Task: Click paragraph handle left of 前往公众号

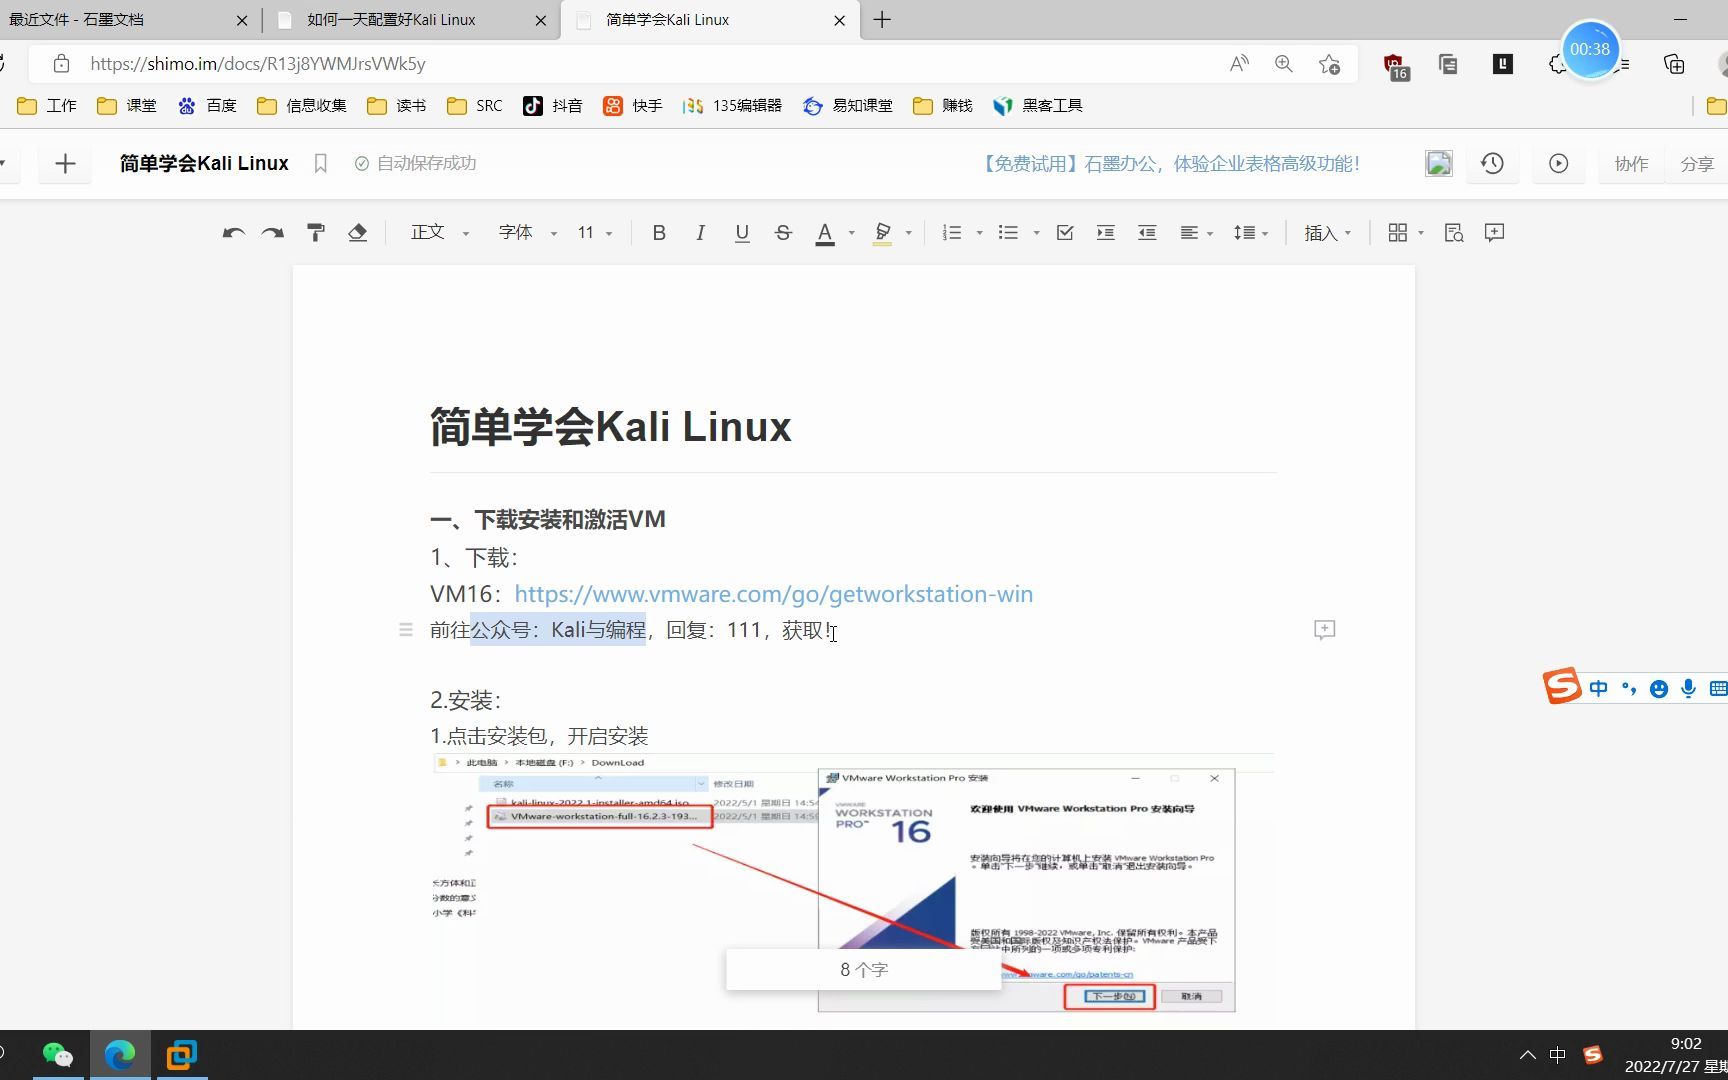Action: [x=405, y=630]
